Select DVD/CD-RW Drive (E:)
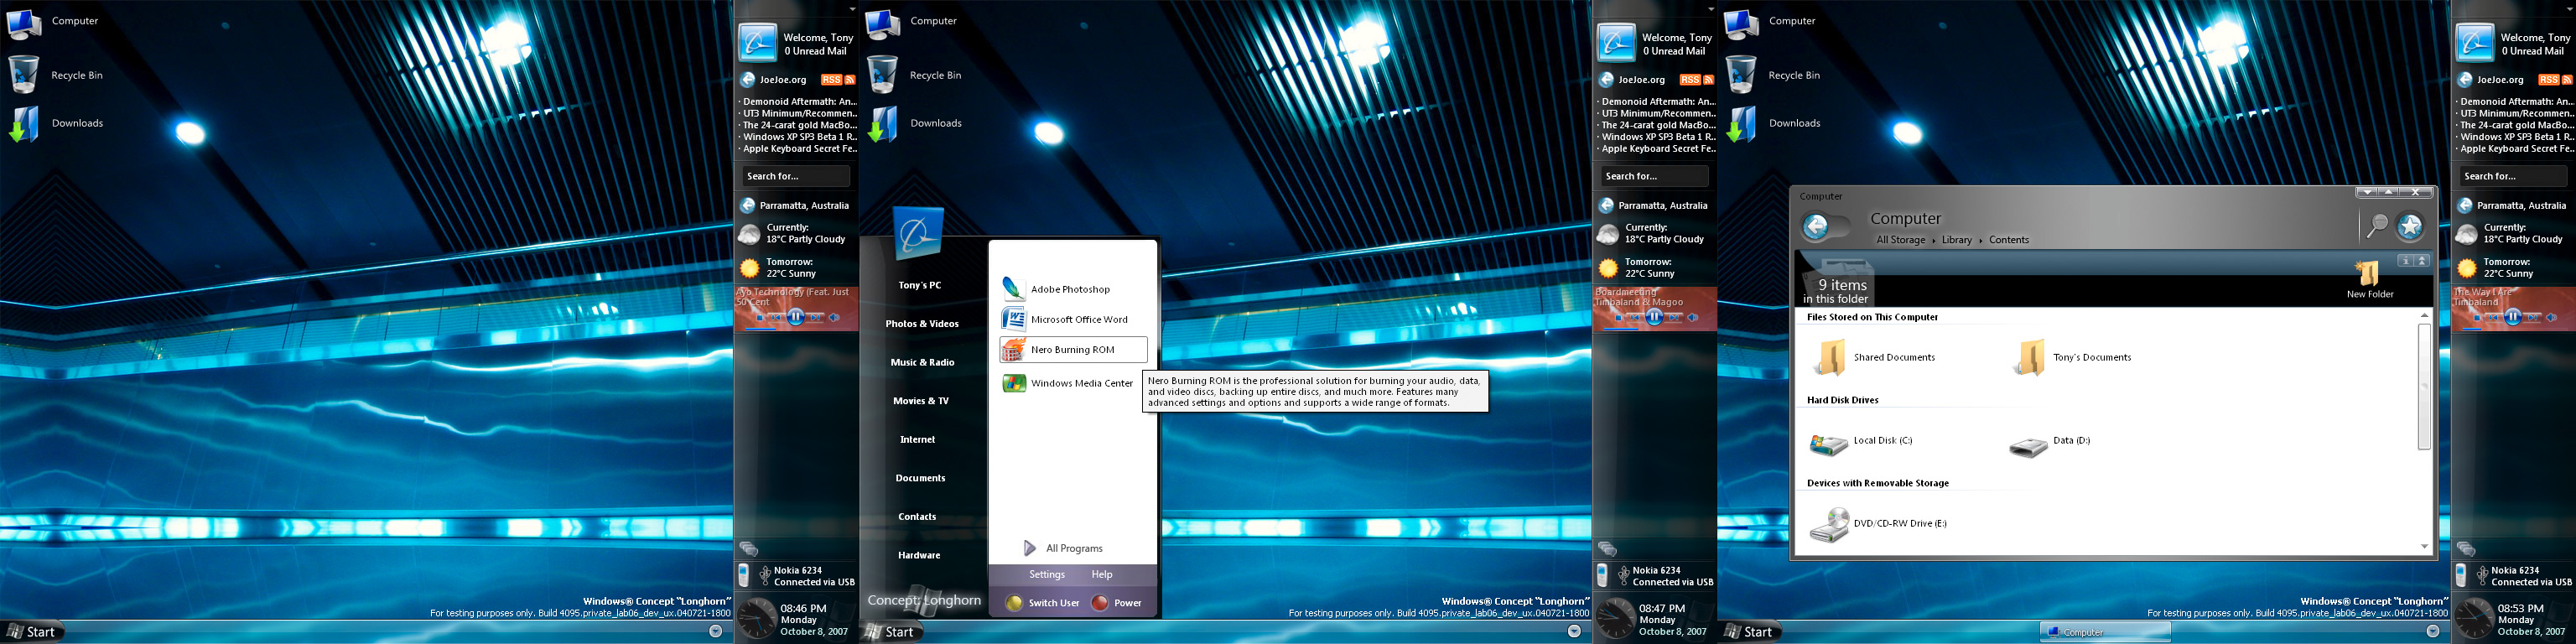 coord(1878,524)
